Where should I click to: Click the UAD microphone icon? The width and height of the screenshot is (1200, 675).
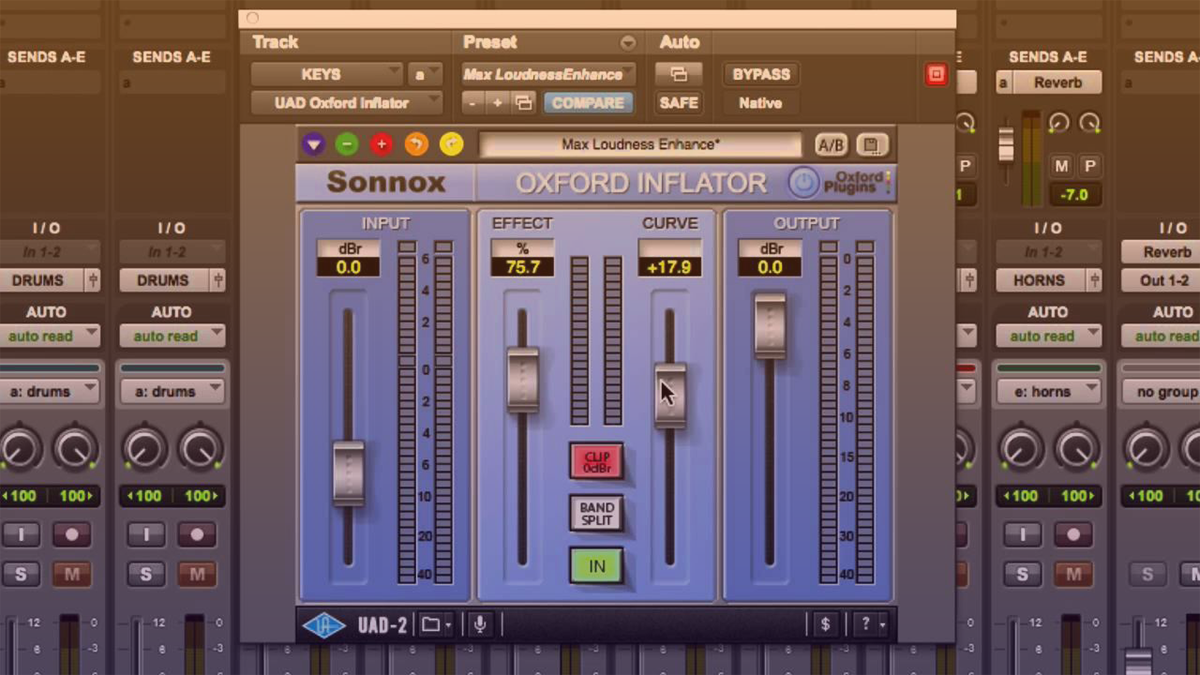480,625
